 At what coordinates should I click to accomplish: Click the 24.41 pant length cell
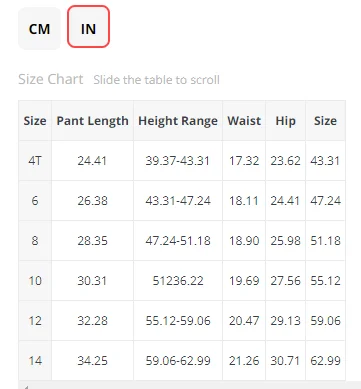tap(92, 161)
